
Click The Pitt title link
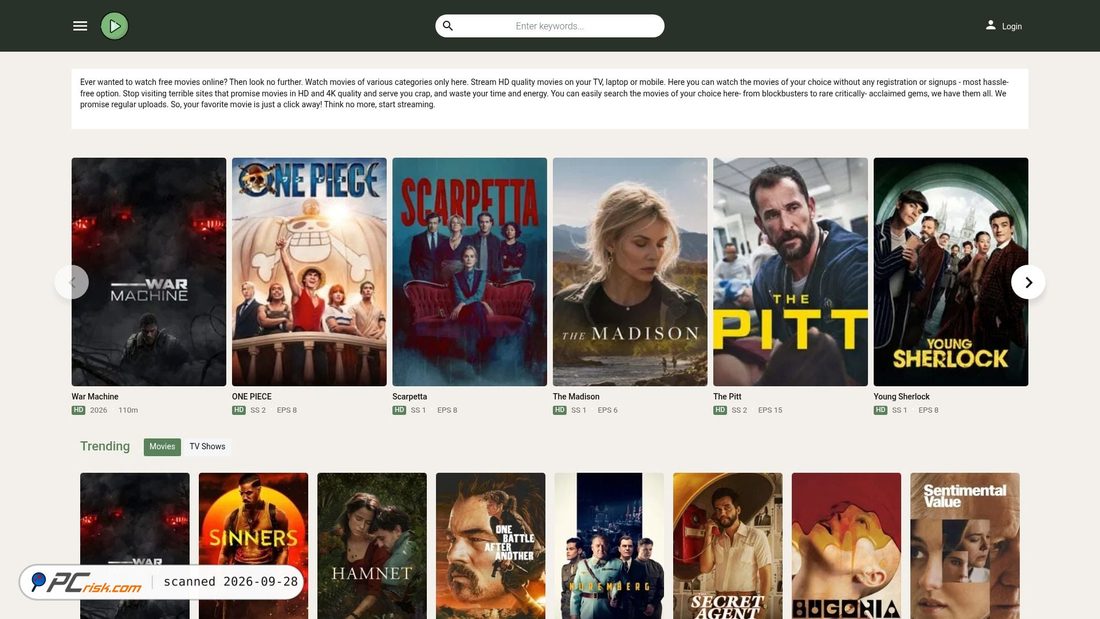tap(727, 397)
